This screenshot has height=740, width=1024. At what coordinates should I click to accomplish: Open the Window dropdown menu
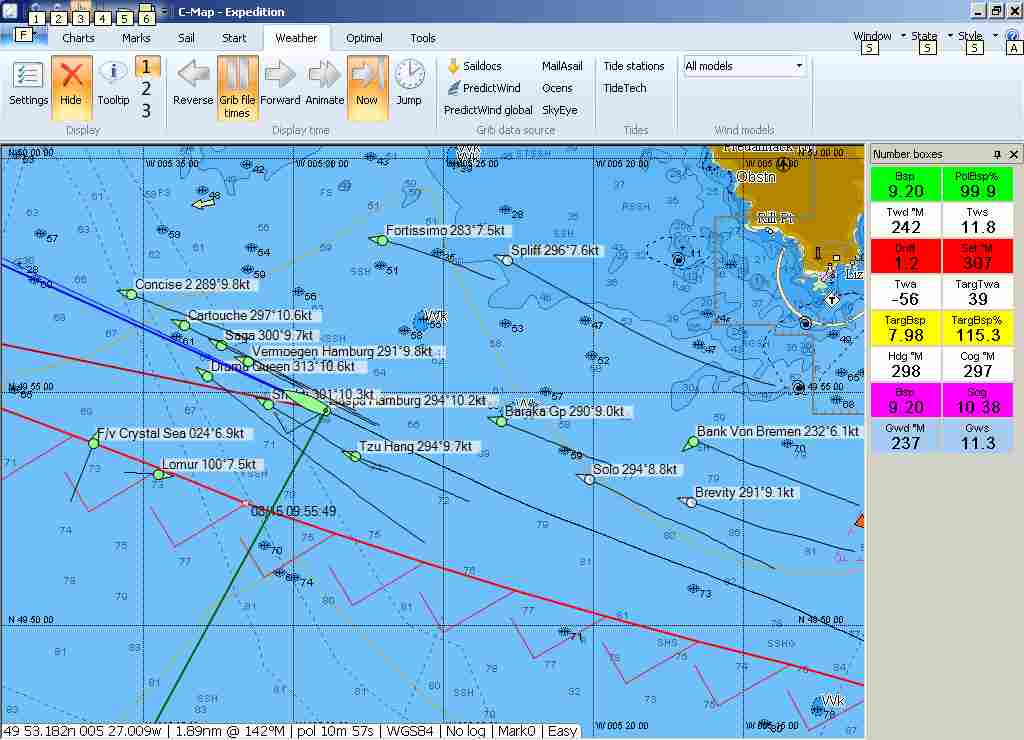coord(878,36)
